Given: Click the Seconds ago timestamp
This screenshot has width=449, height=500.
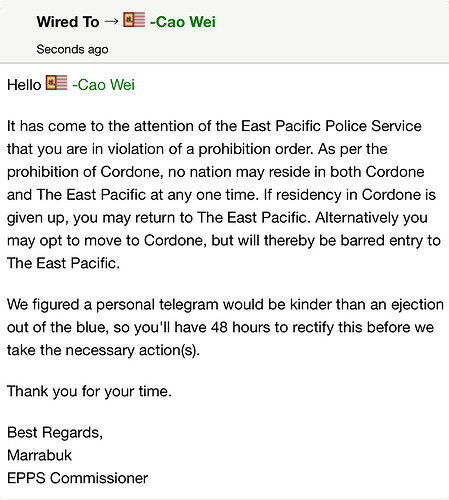Looking at the screenshot, I should click(72, 49).
